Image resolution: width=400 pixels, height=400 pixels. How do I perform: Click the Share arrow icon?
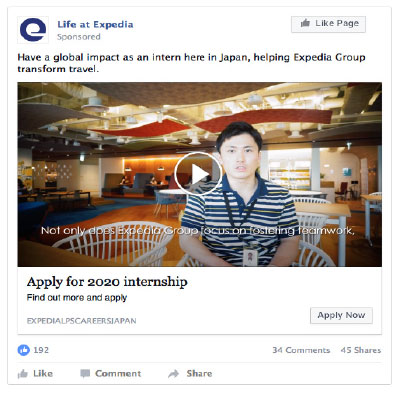coord(174,374)
